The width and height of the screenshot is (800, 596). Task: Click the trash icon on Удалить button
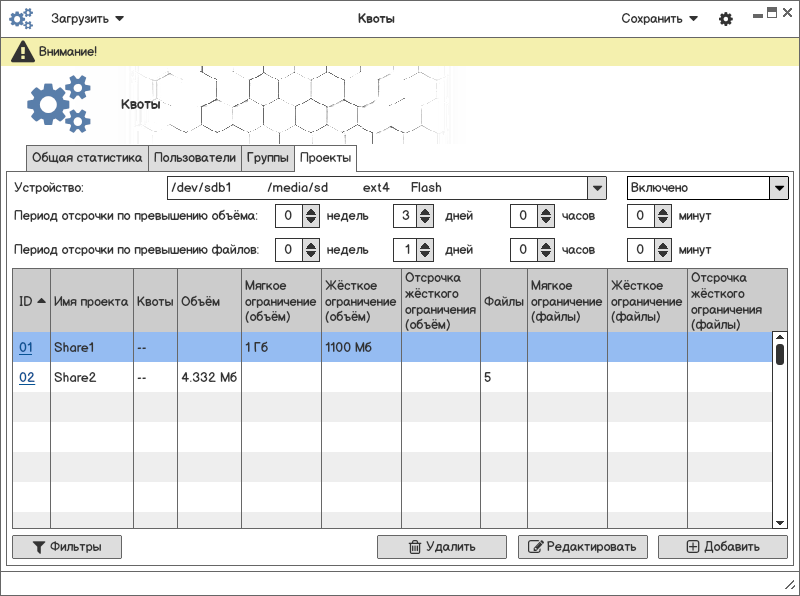[415, 547]
